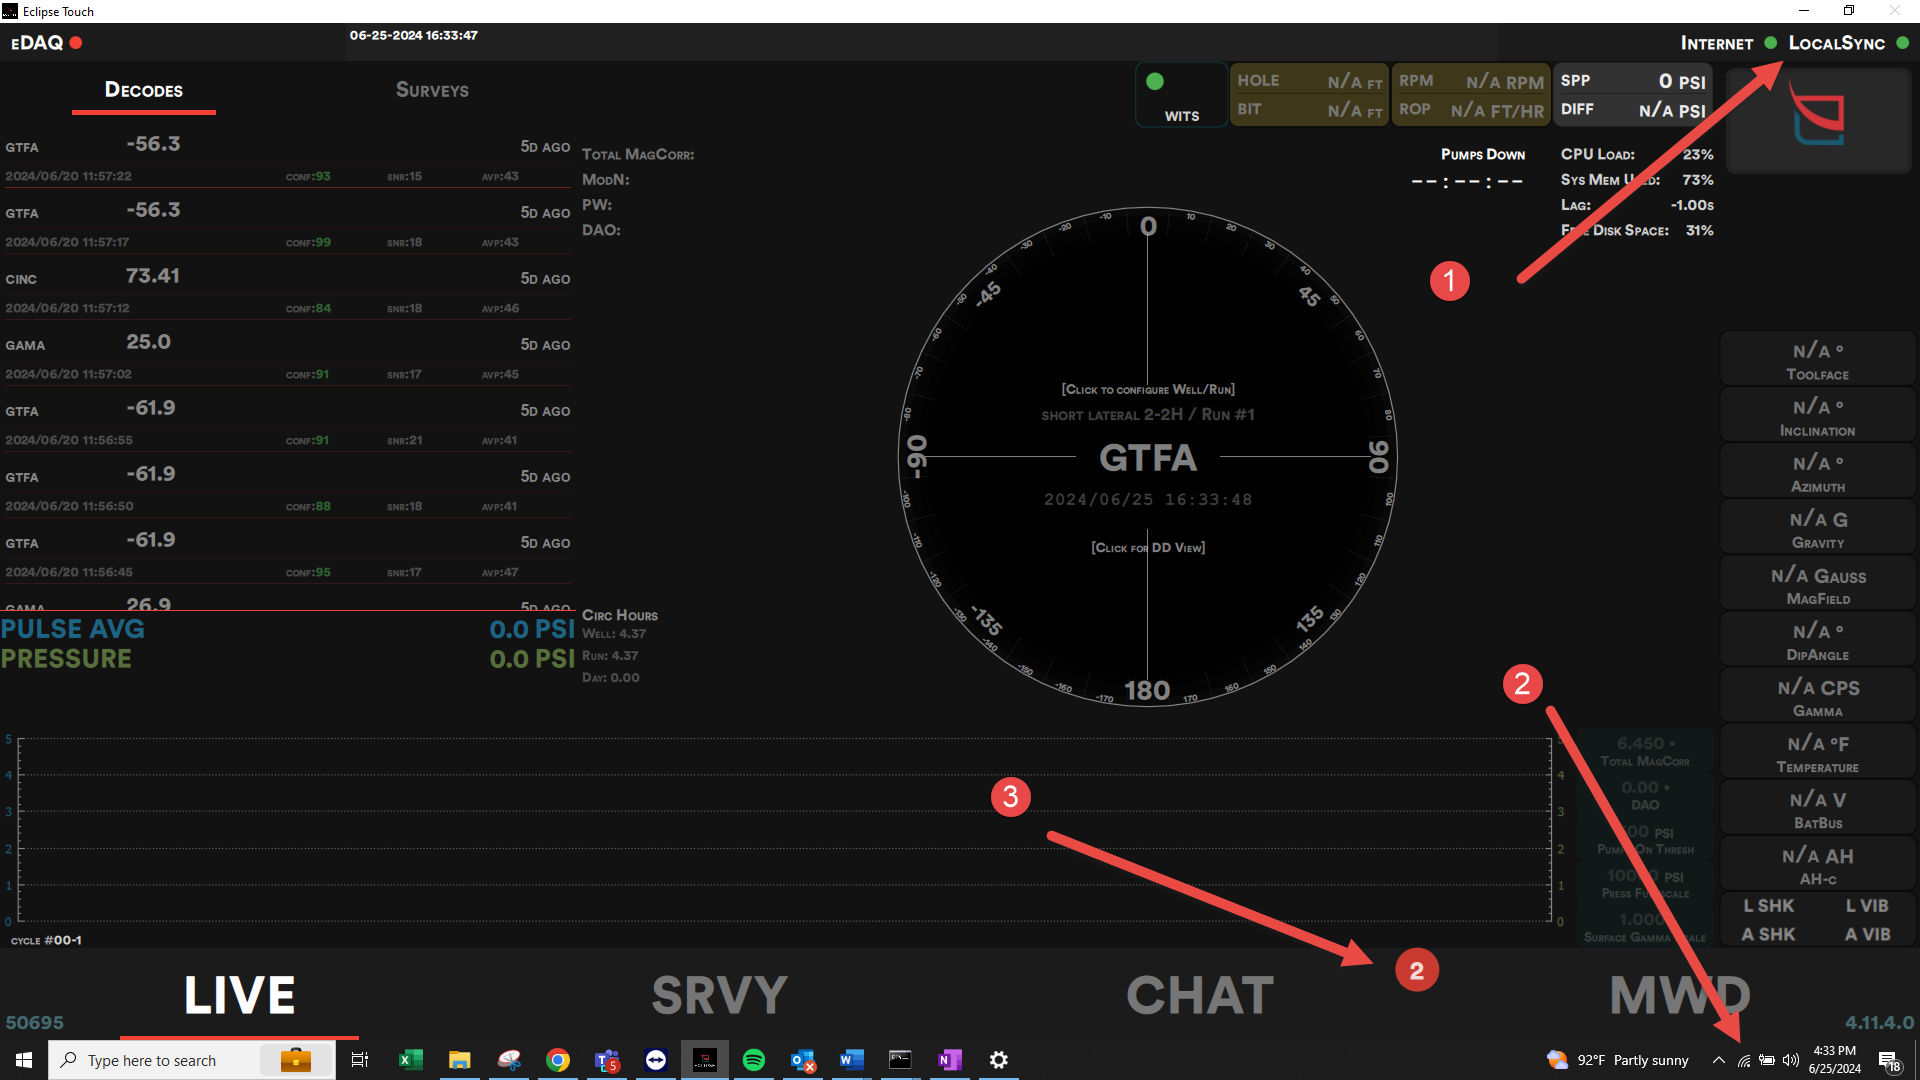Select the Azimuth readout tile

pyautogui.click(x=1818, y=473)
